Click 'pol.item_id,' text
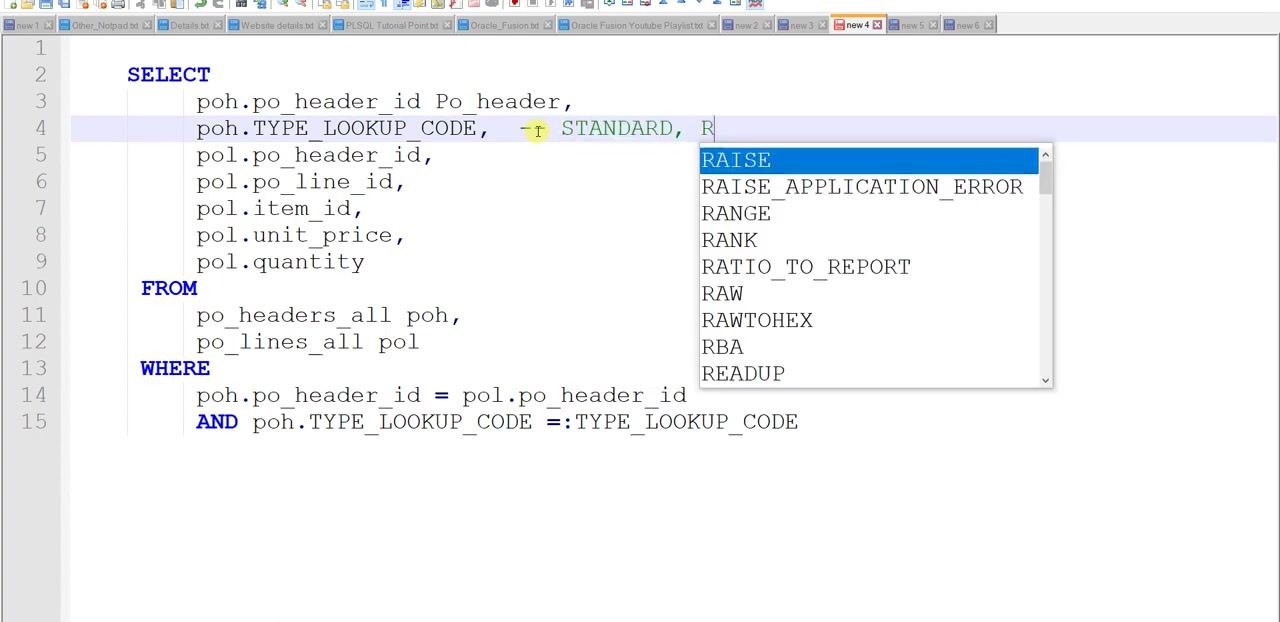The image size is (1280, 622). click(x=279, y=208)
